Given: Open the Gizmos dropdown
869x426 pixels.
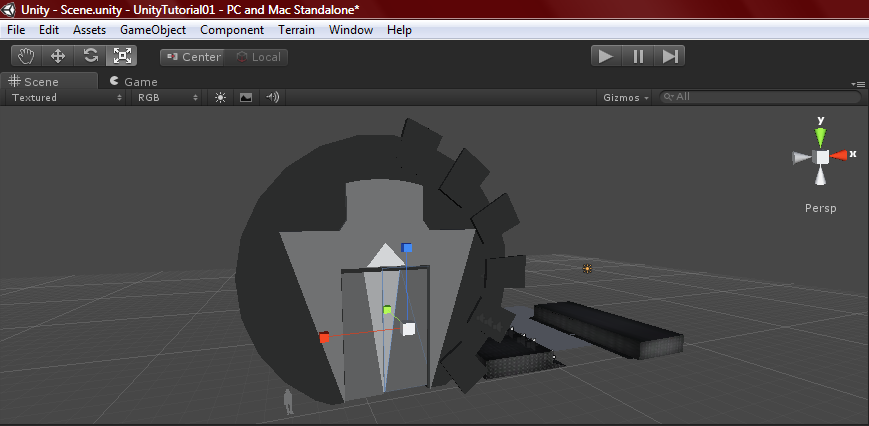Looking at the screenshot, I should click(x=626, y=97).
